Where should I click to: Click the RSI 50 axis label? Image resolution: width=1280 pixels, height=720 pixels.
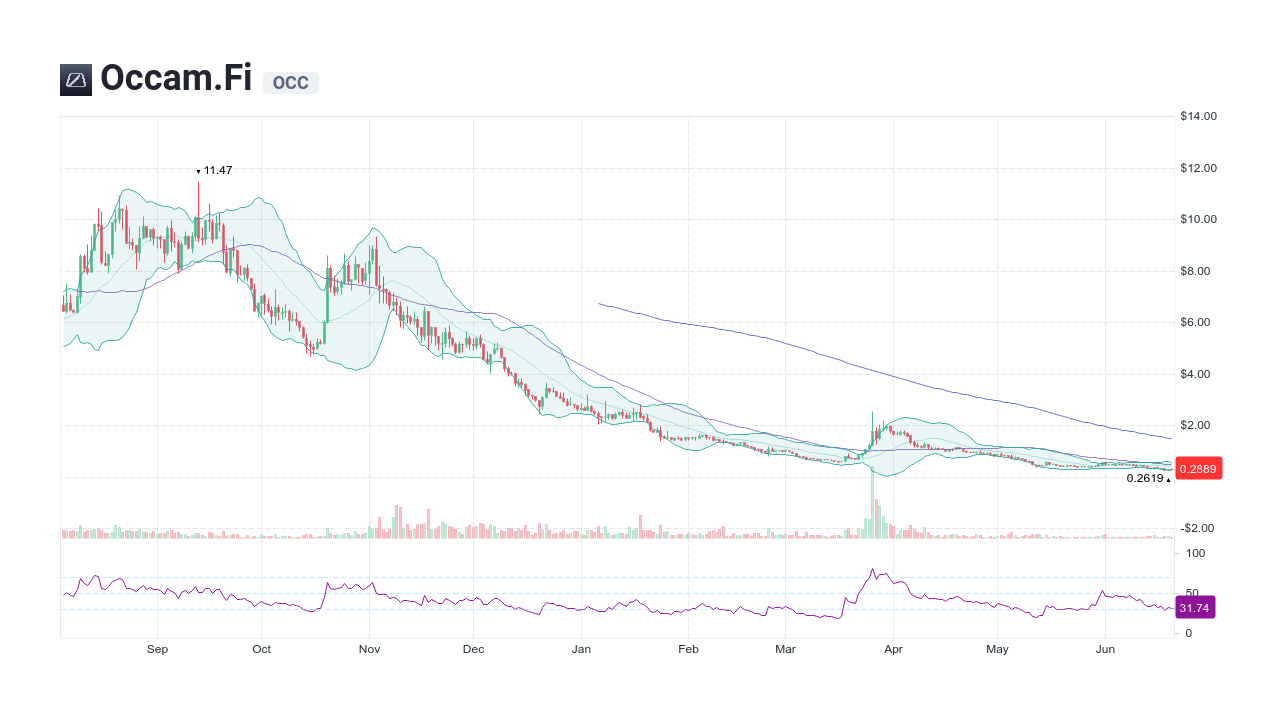pyautogui.click(x=1191, y=593)
